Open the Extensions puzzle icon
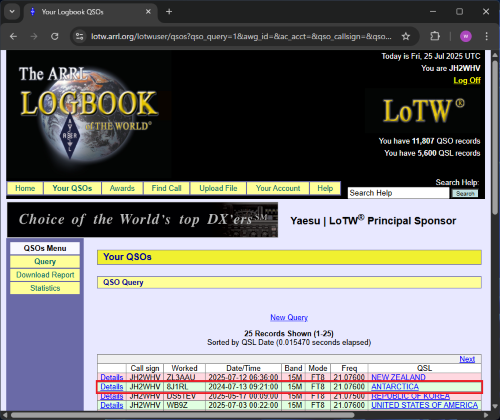This screenshot has width=500, height=420. click(x=435, y=36)
